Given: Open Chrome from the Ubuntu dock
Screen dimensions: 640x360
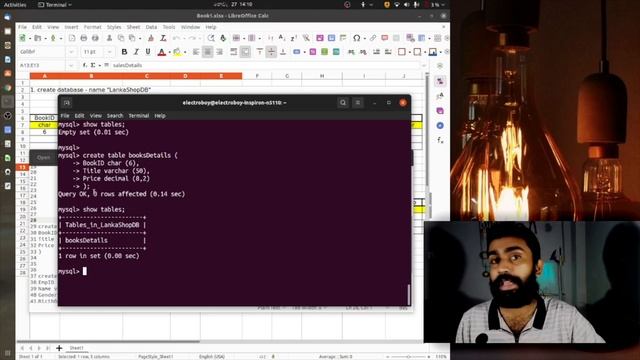Looking at the screenshot, I should [x=7, y=88].
